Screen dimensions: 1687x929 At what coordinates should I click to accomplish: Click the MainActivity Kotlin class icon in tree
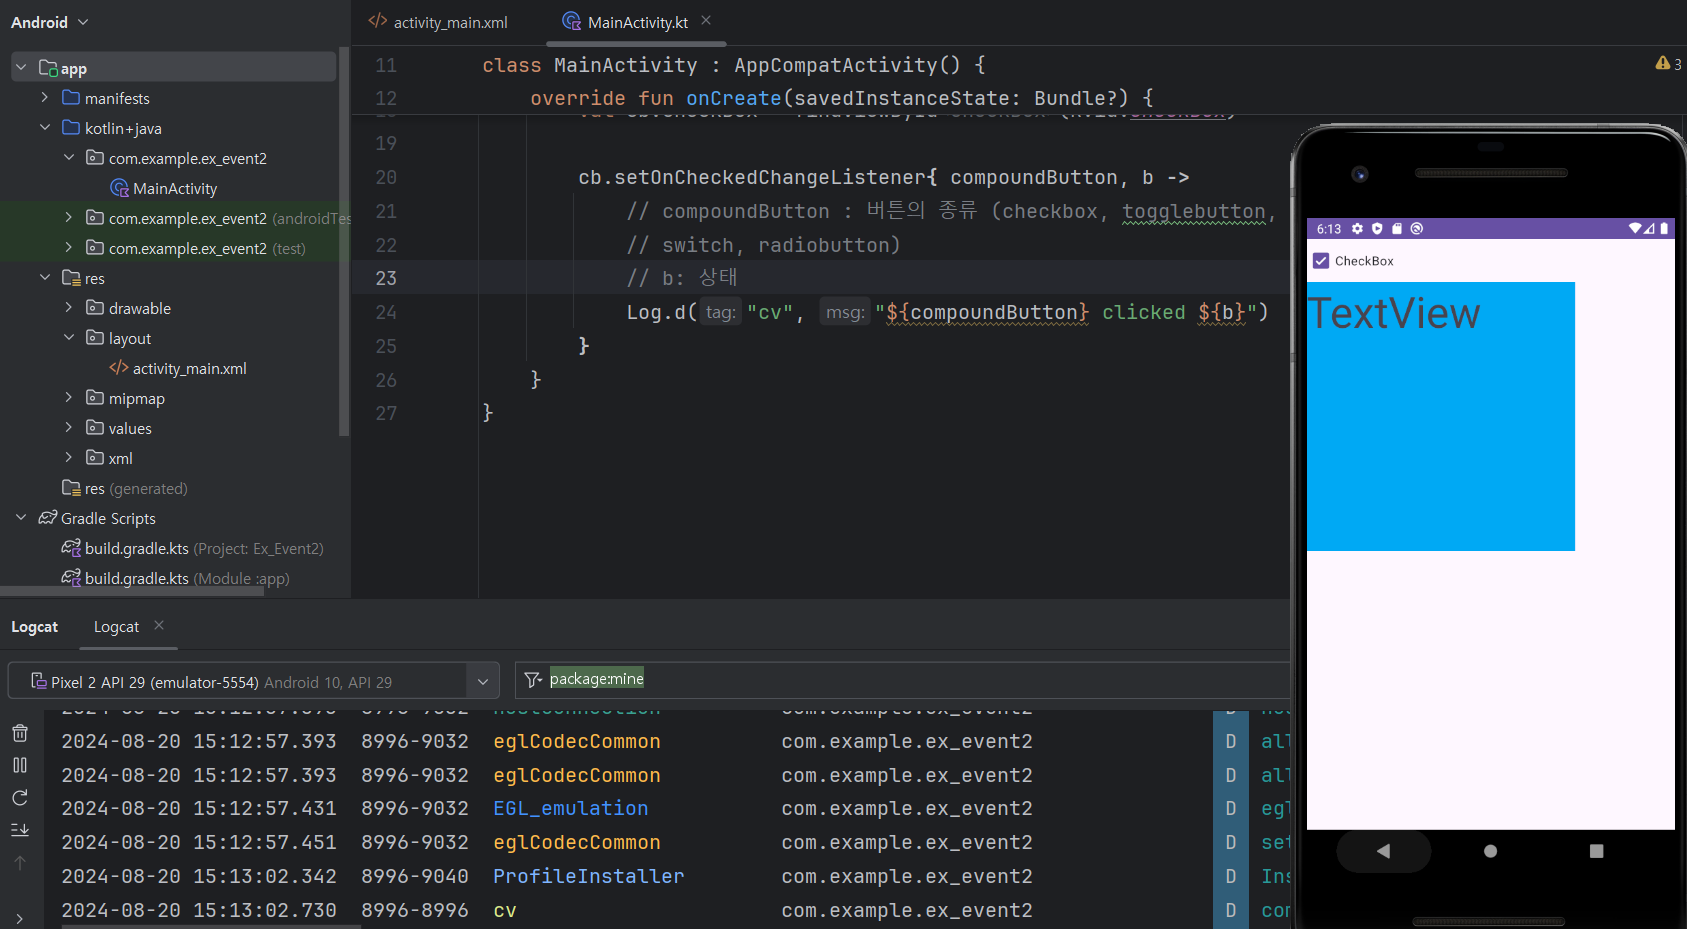click(119, 188)
